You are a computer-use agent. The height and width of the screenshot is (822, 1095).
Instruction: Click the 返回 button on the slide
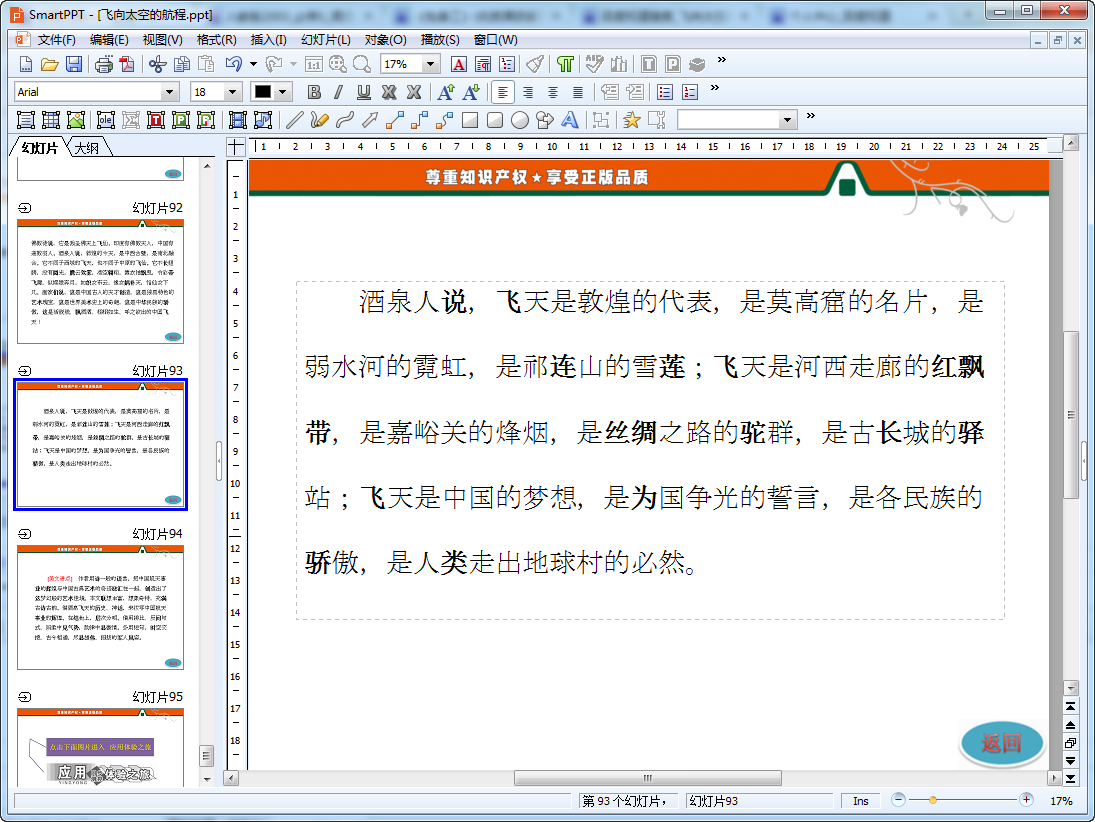point(1001,743)
